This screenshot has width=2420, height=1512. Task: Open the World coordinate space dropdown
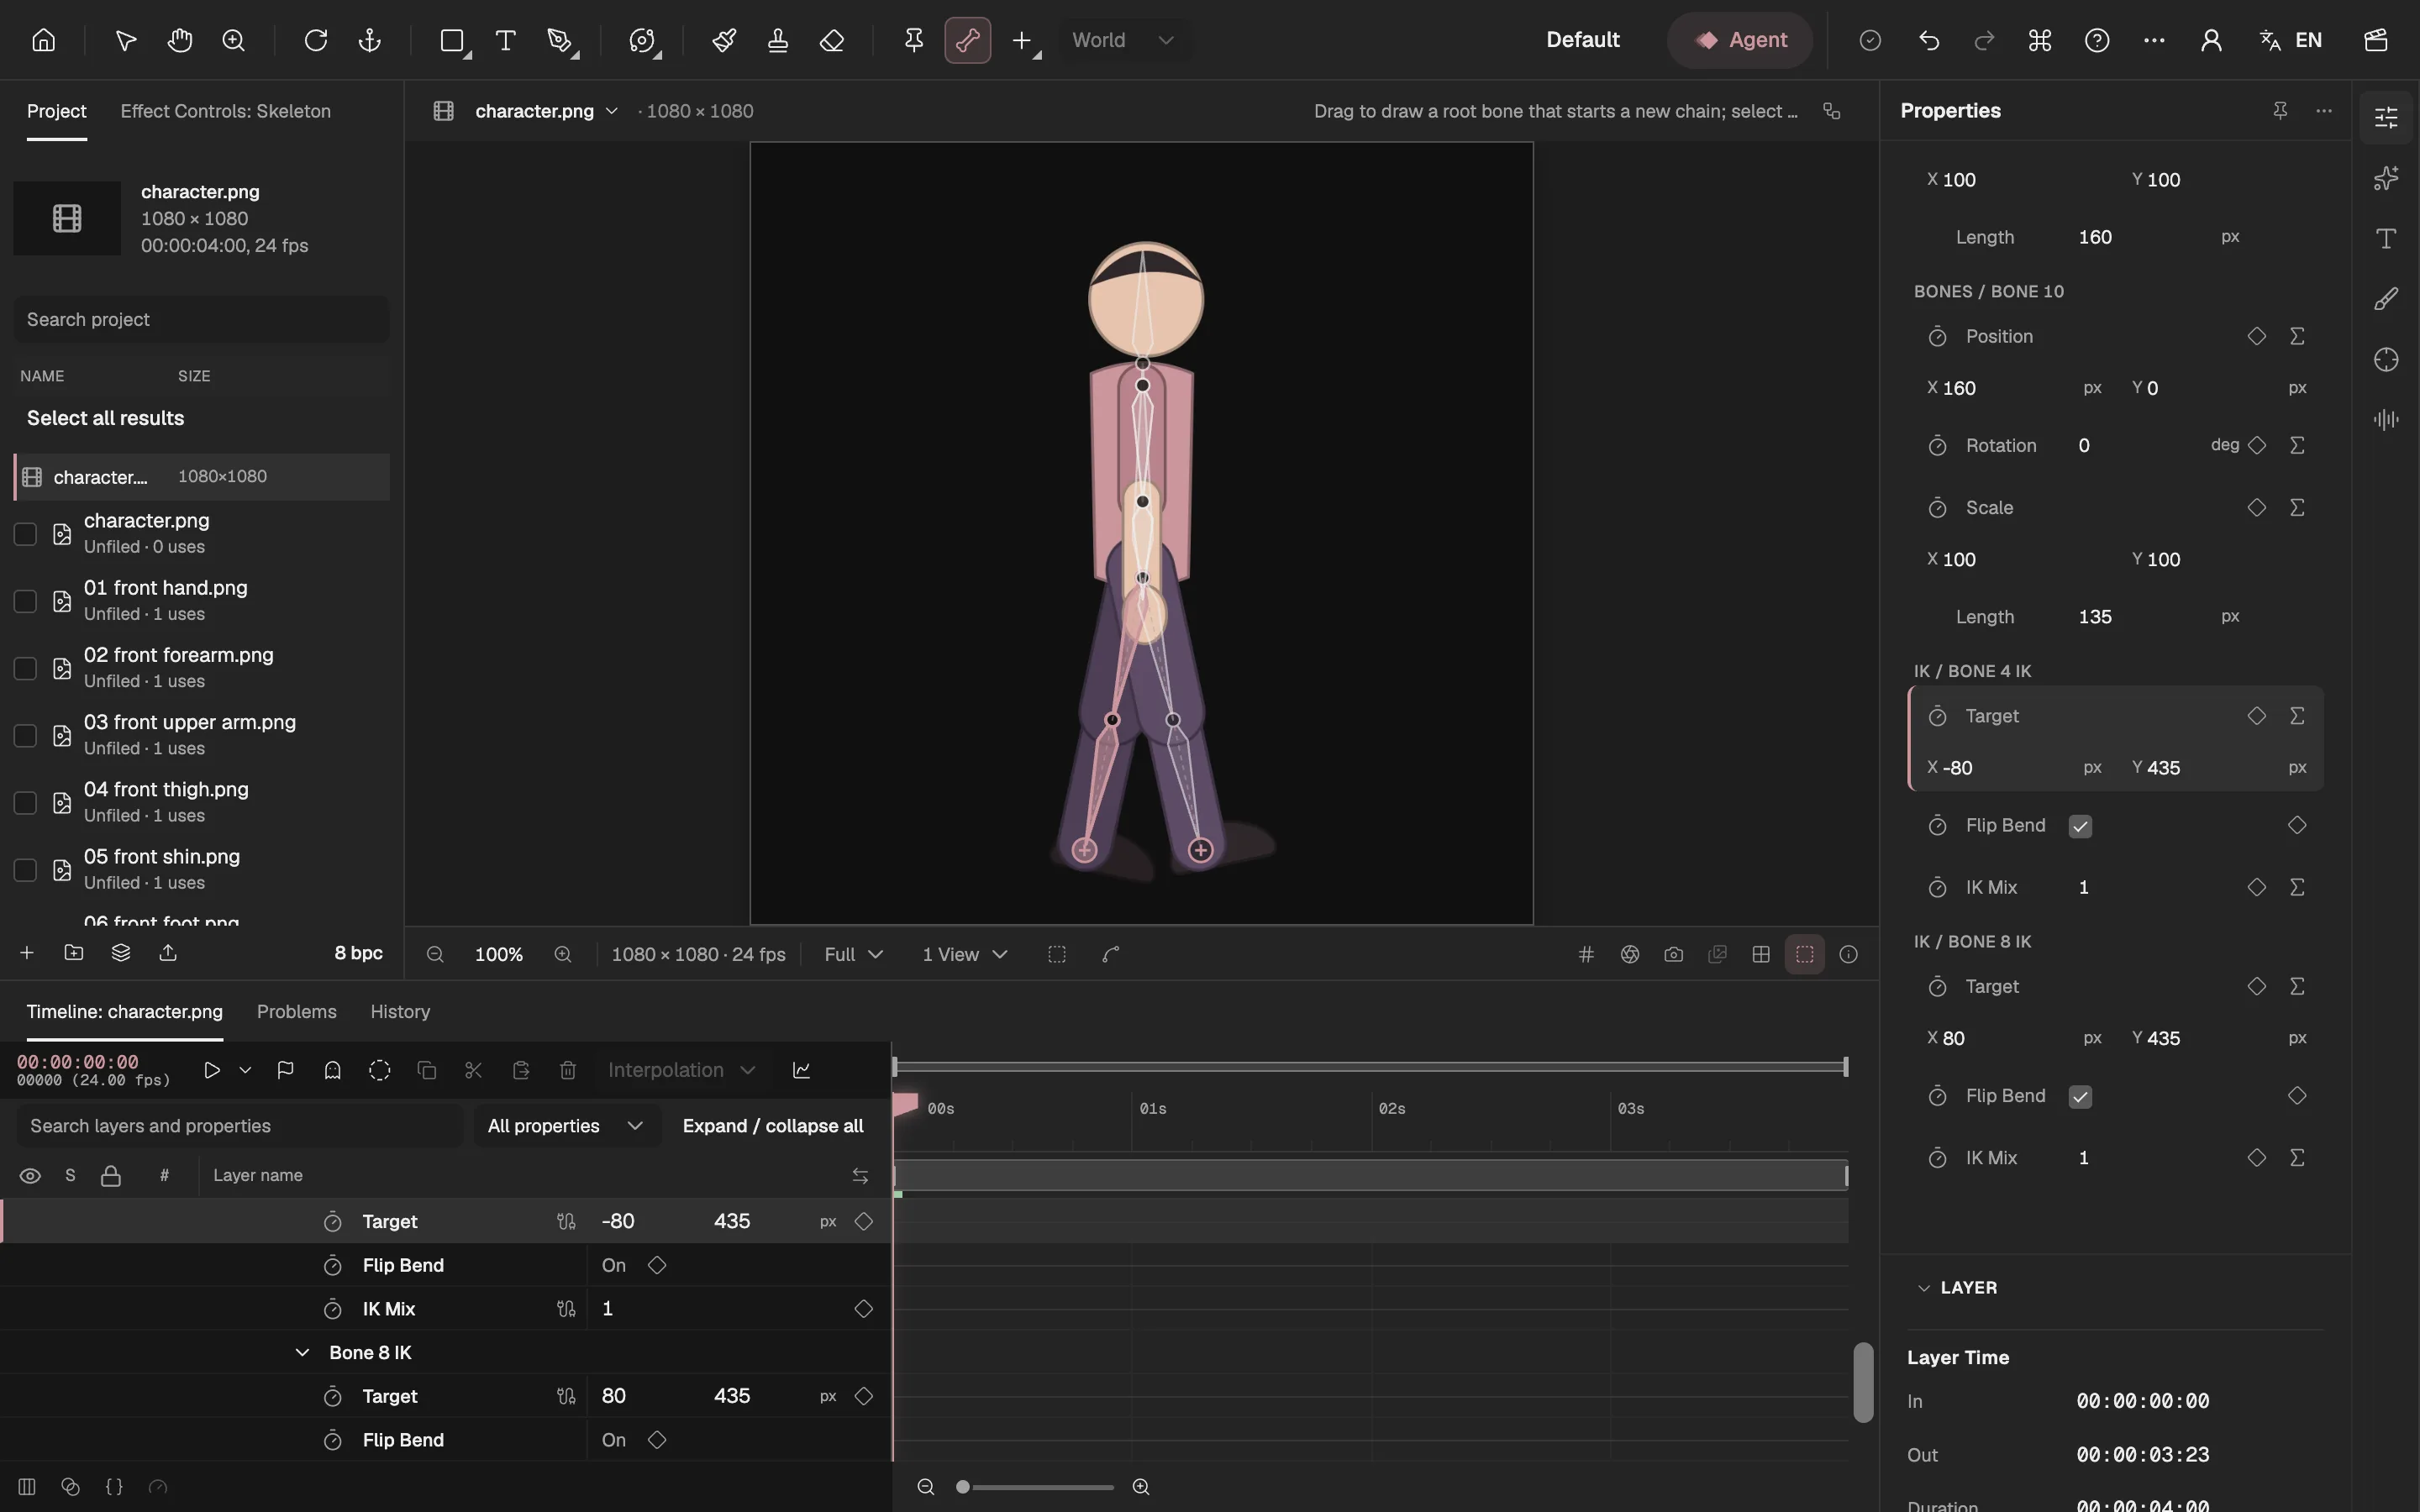[x=1123, y=40]
